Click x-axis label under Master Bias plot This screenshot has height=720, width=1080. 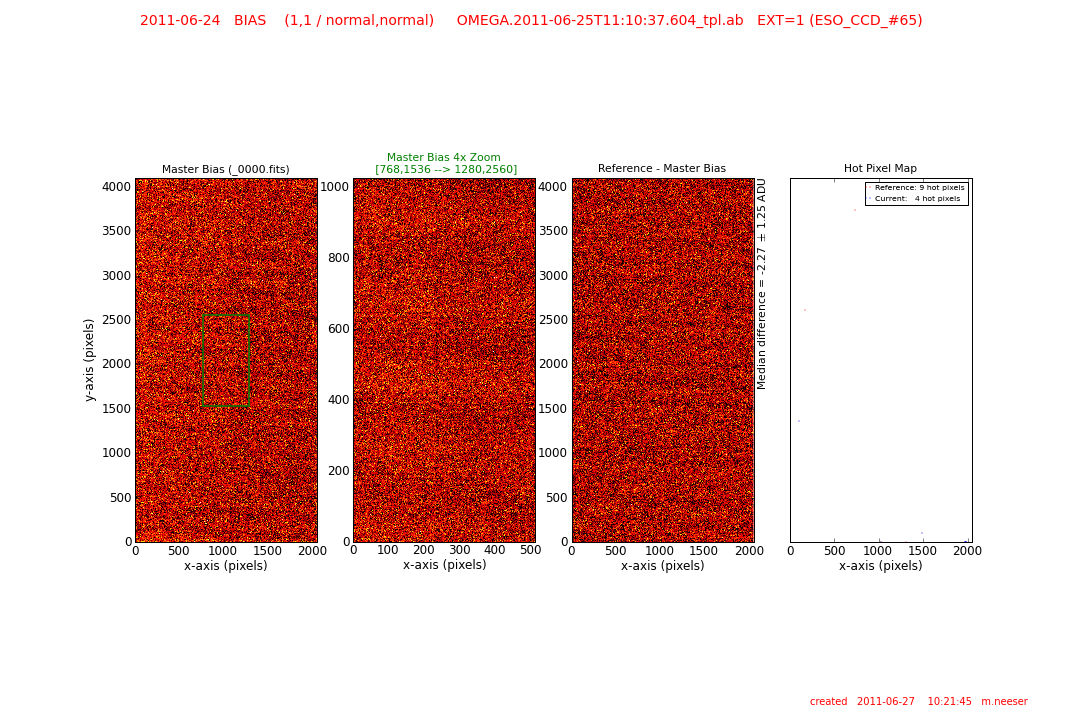click(226, 566)
